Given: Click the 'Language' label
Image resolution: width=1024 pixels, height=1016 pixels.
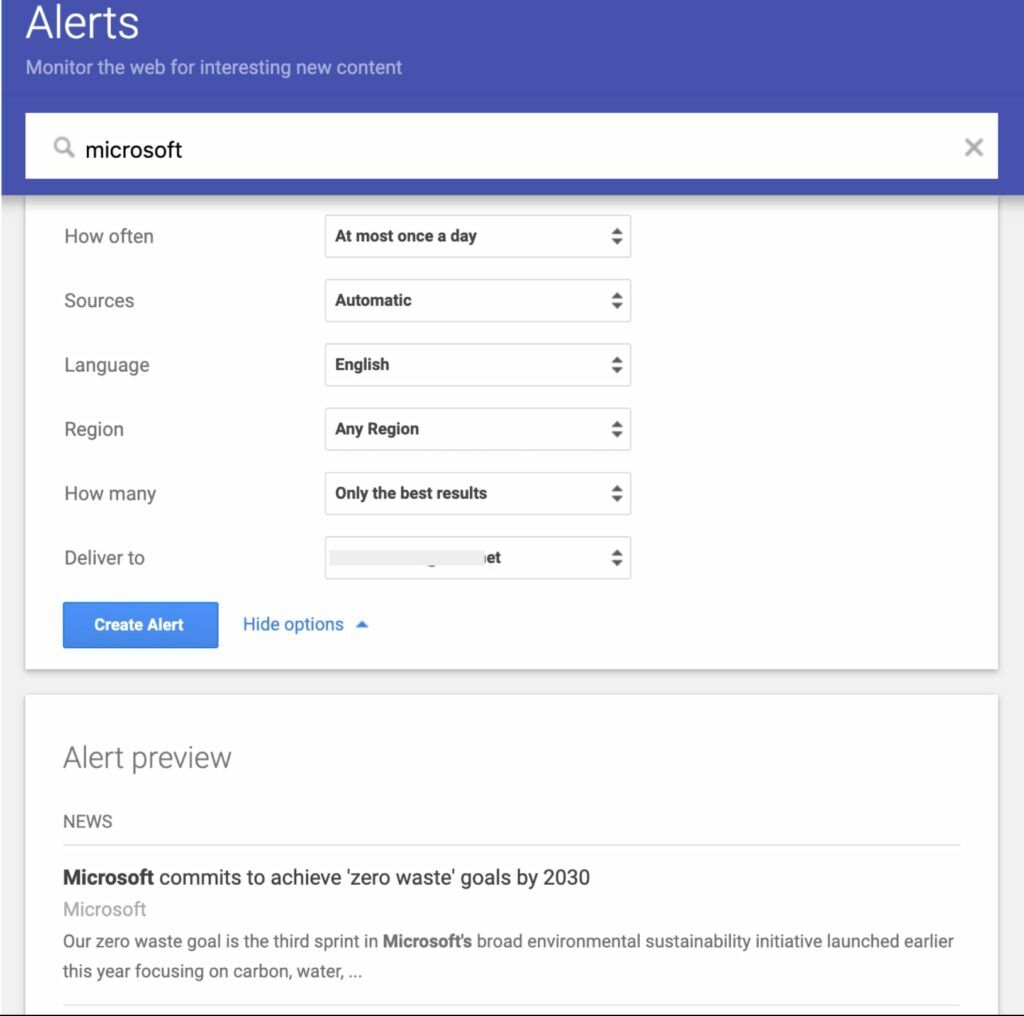Looking at the screenshot, I should pos(107,365).
